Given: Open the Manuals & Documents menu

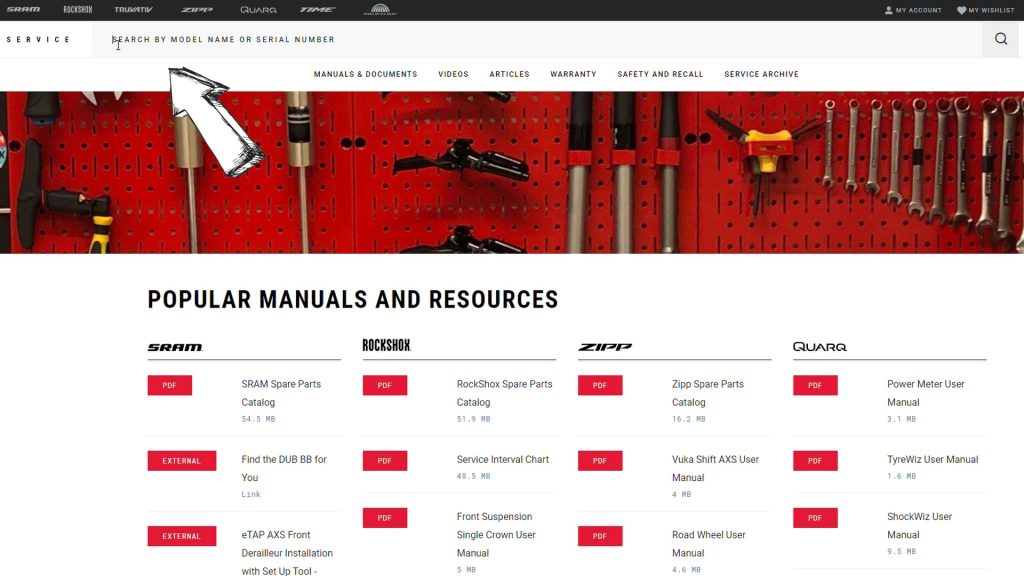Looking at the screenshot, I should 365,74.
